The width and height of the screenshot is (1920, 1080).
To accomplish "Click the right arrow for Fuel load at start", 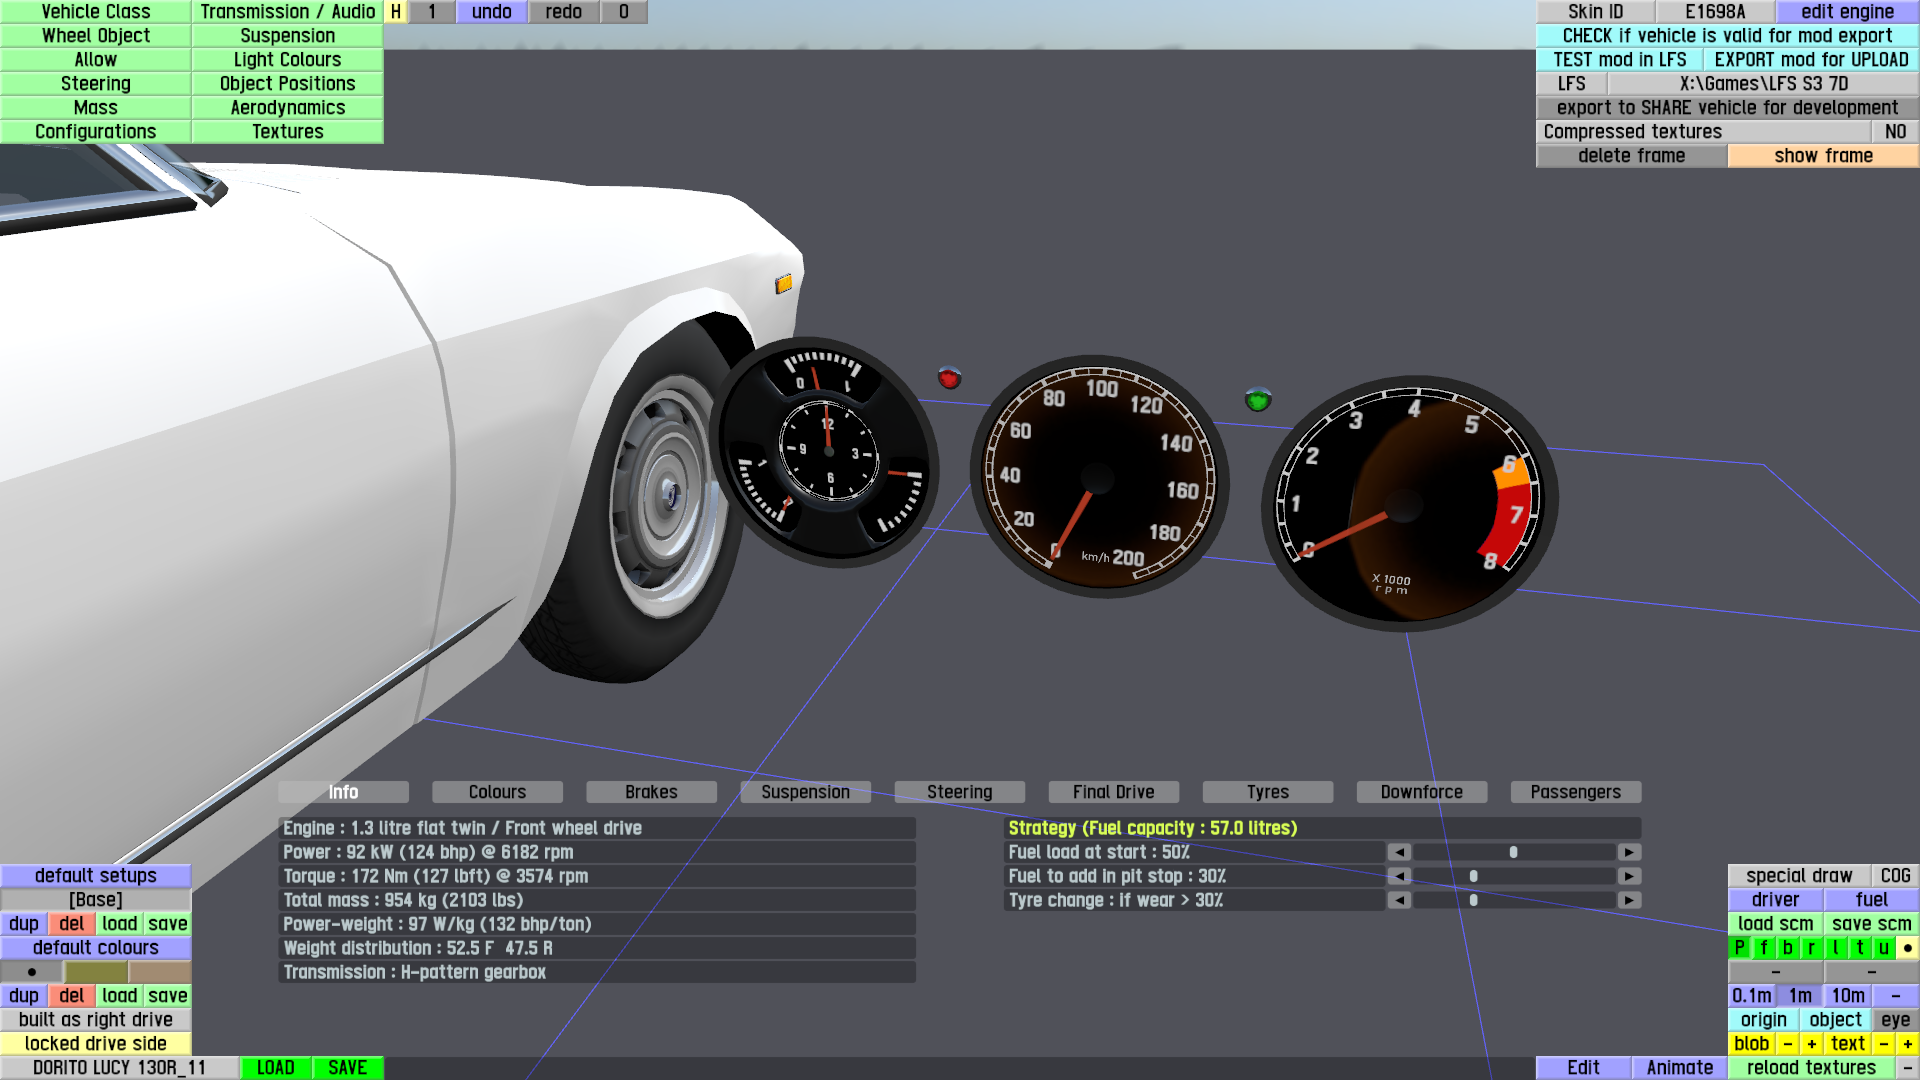I will pyautogui.click(x=1629, y=852).
